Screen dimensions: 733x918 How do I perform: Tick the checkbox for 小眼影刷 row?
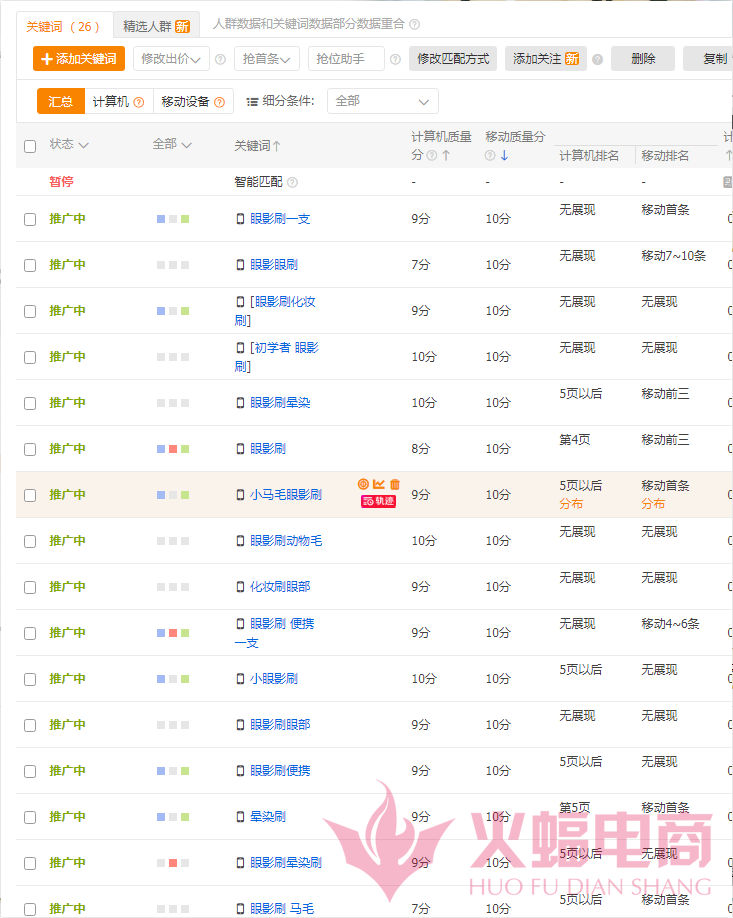pyautogui.click(x=30, y=679)
